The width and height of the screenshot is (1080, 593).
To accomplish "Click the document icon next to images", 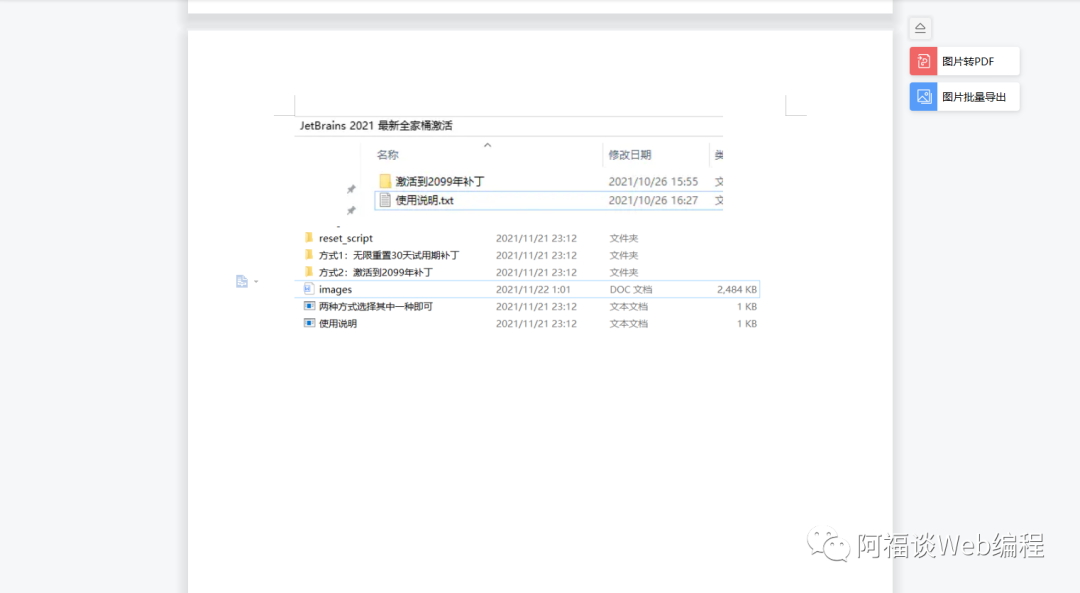I will (x=309, y=289).
